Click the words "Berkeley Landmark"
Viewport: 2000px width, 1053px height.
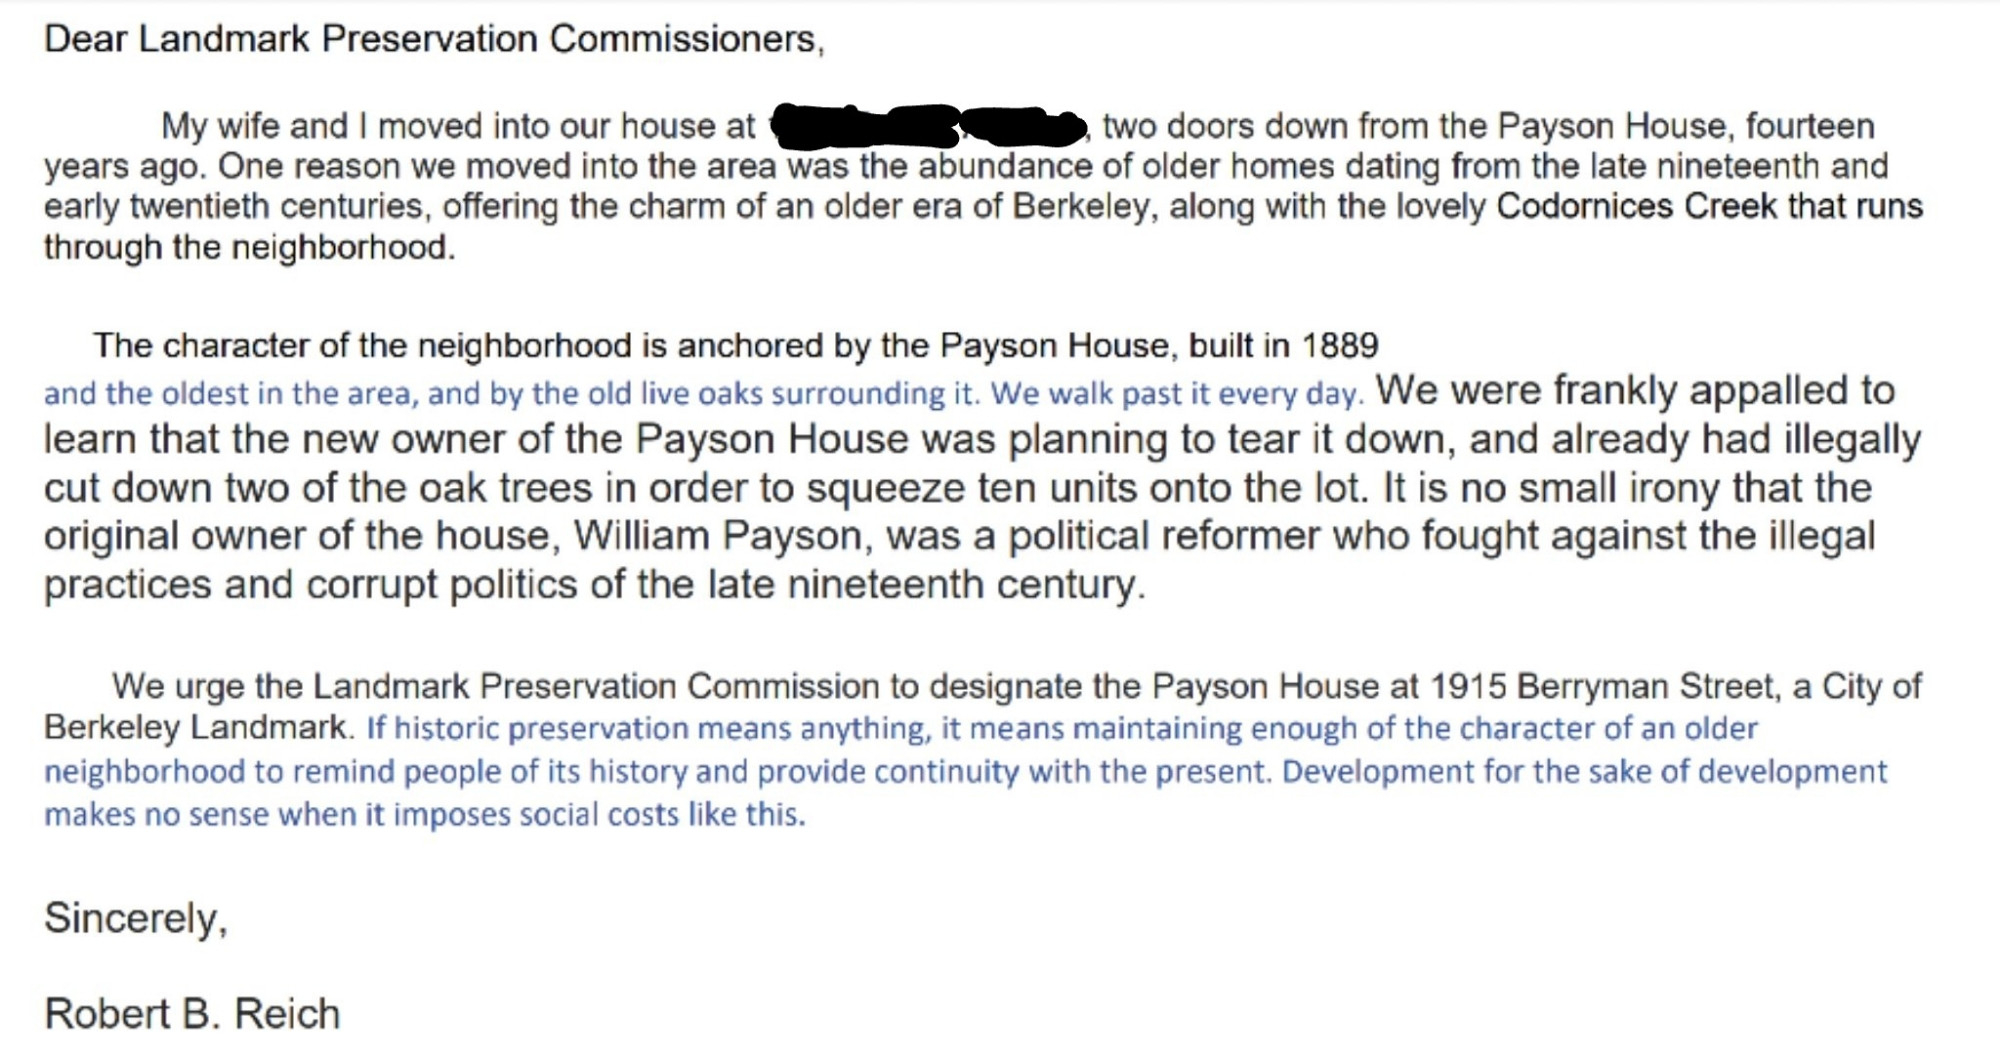(197, 727)
